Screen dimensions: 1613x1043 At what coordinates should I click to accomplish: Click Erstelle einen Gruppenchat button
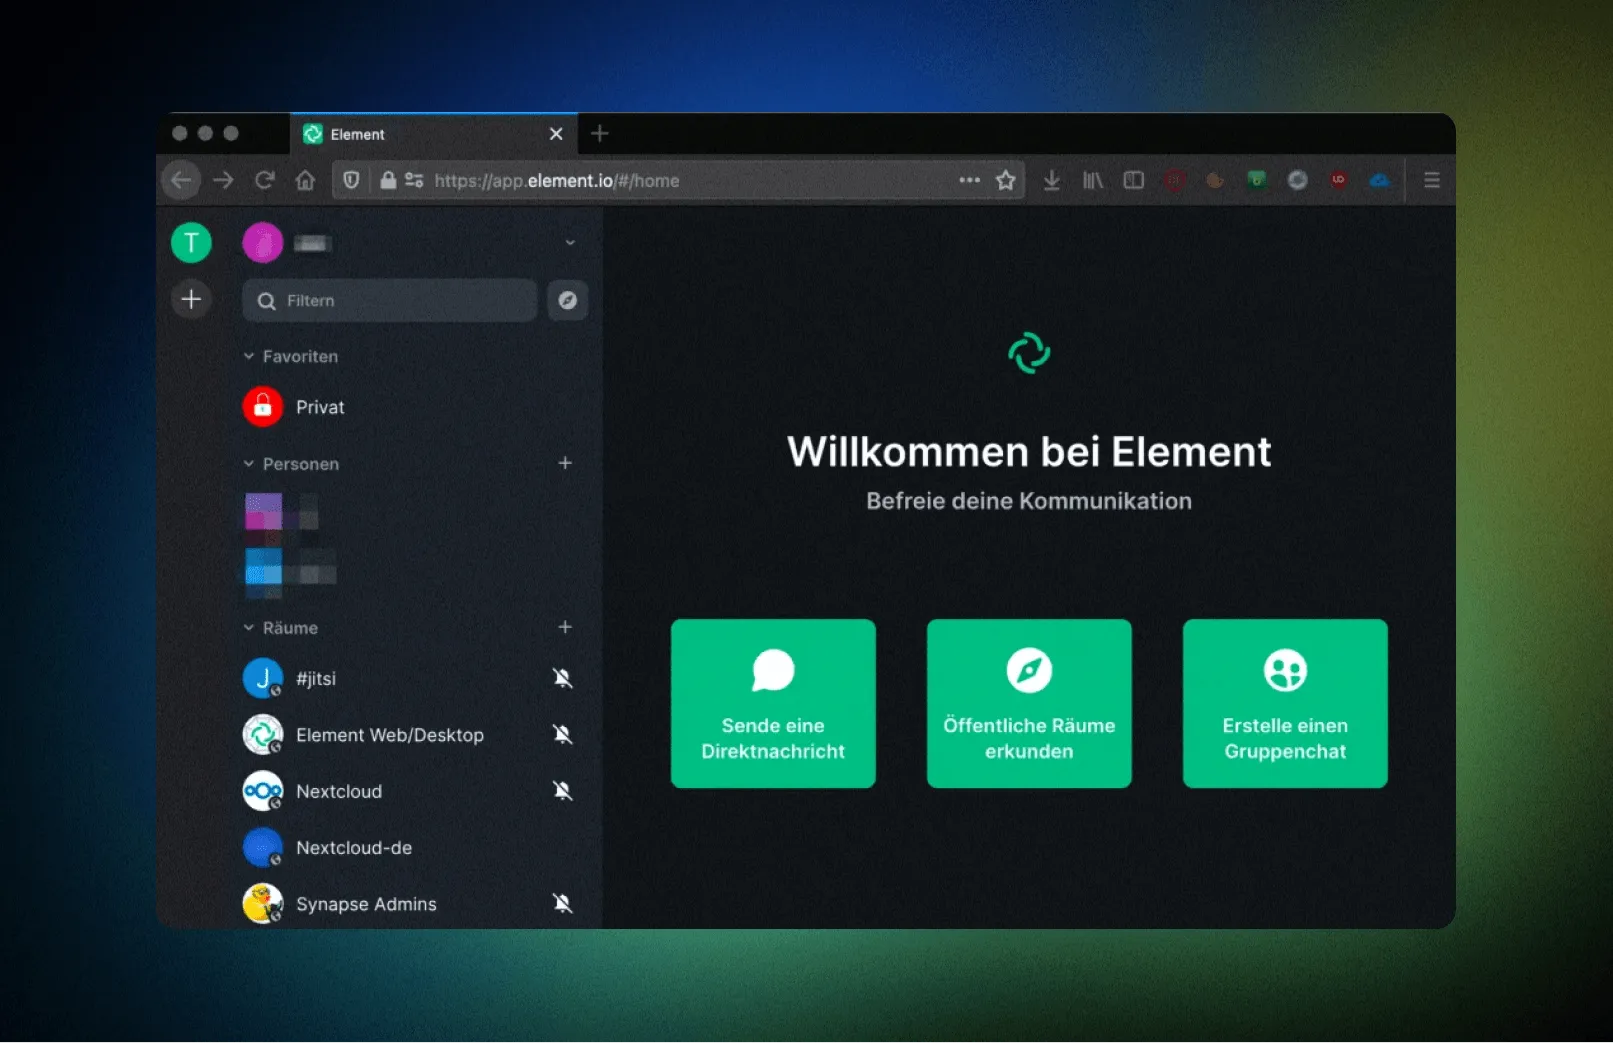click(x=1285, y=703)
